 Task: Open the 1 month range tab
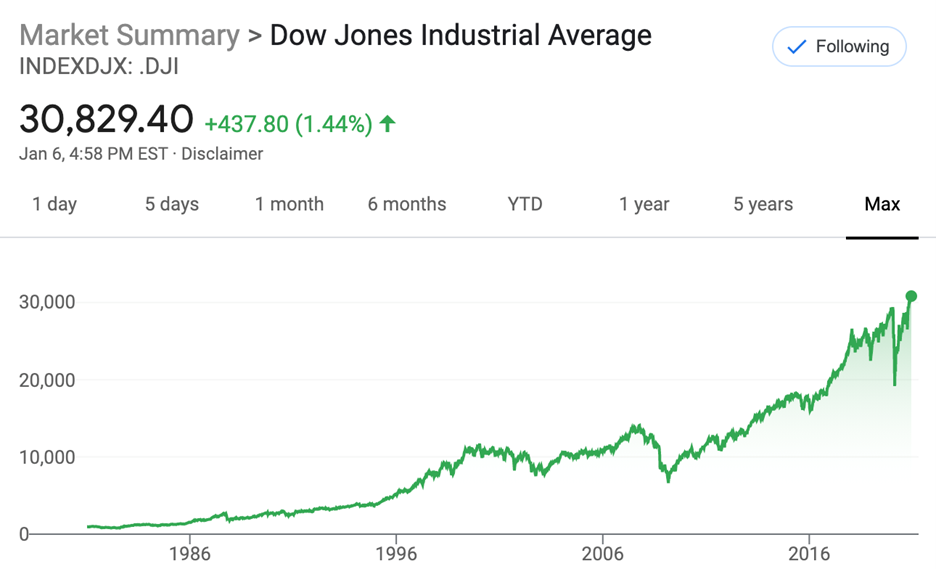click(289, 204)
